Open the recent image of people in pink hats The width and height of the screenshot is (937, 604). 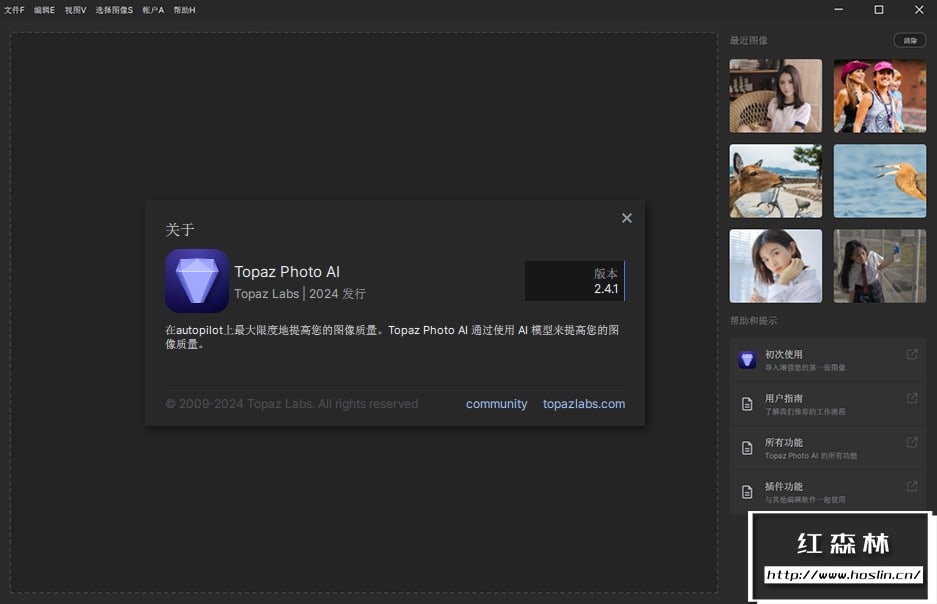[880, 96]
